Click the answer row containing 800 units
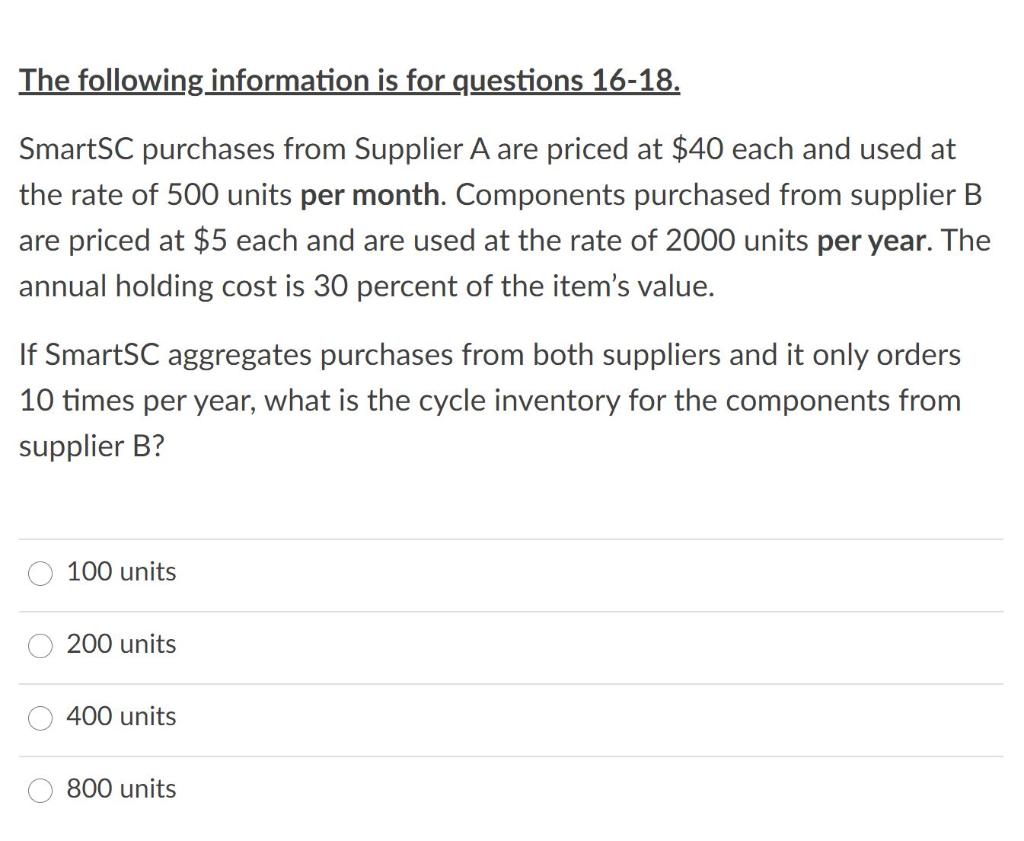The image size is (1024, 841). click(400, 789)
